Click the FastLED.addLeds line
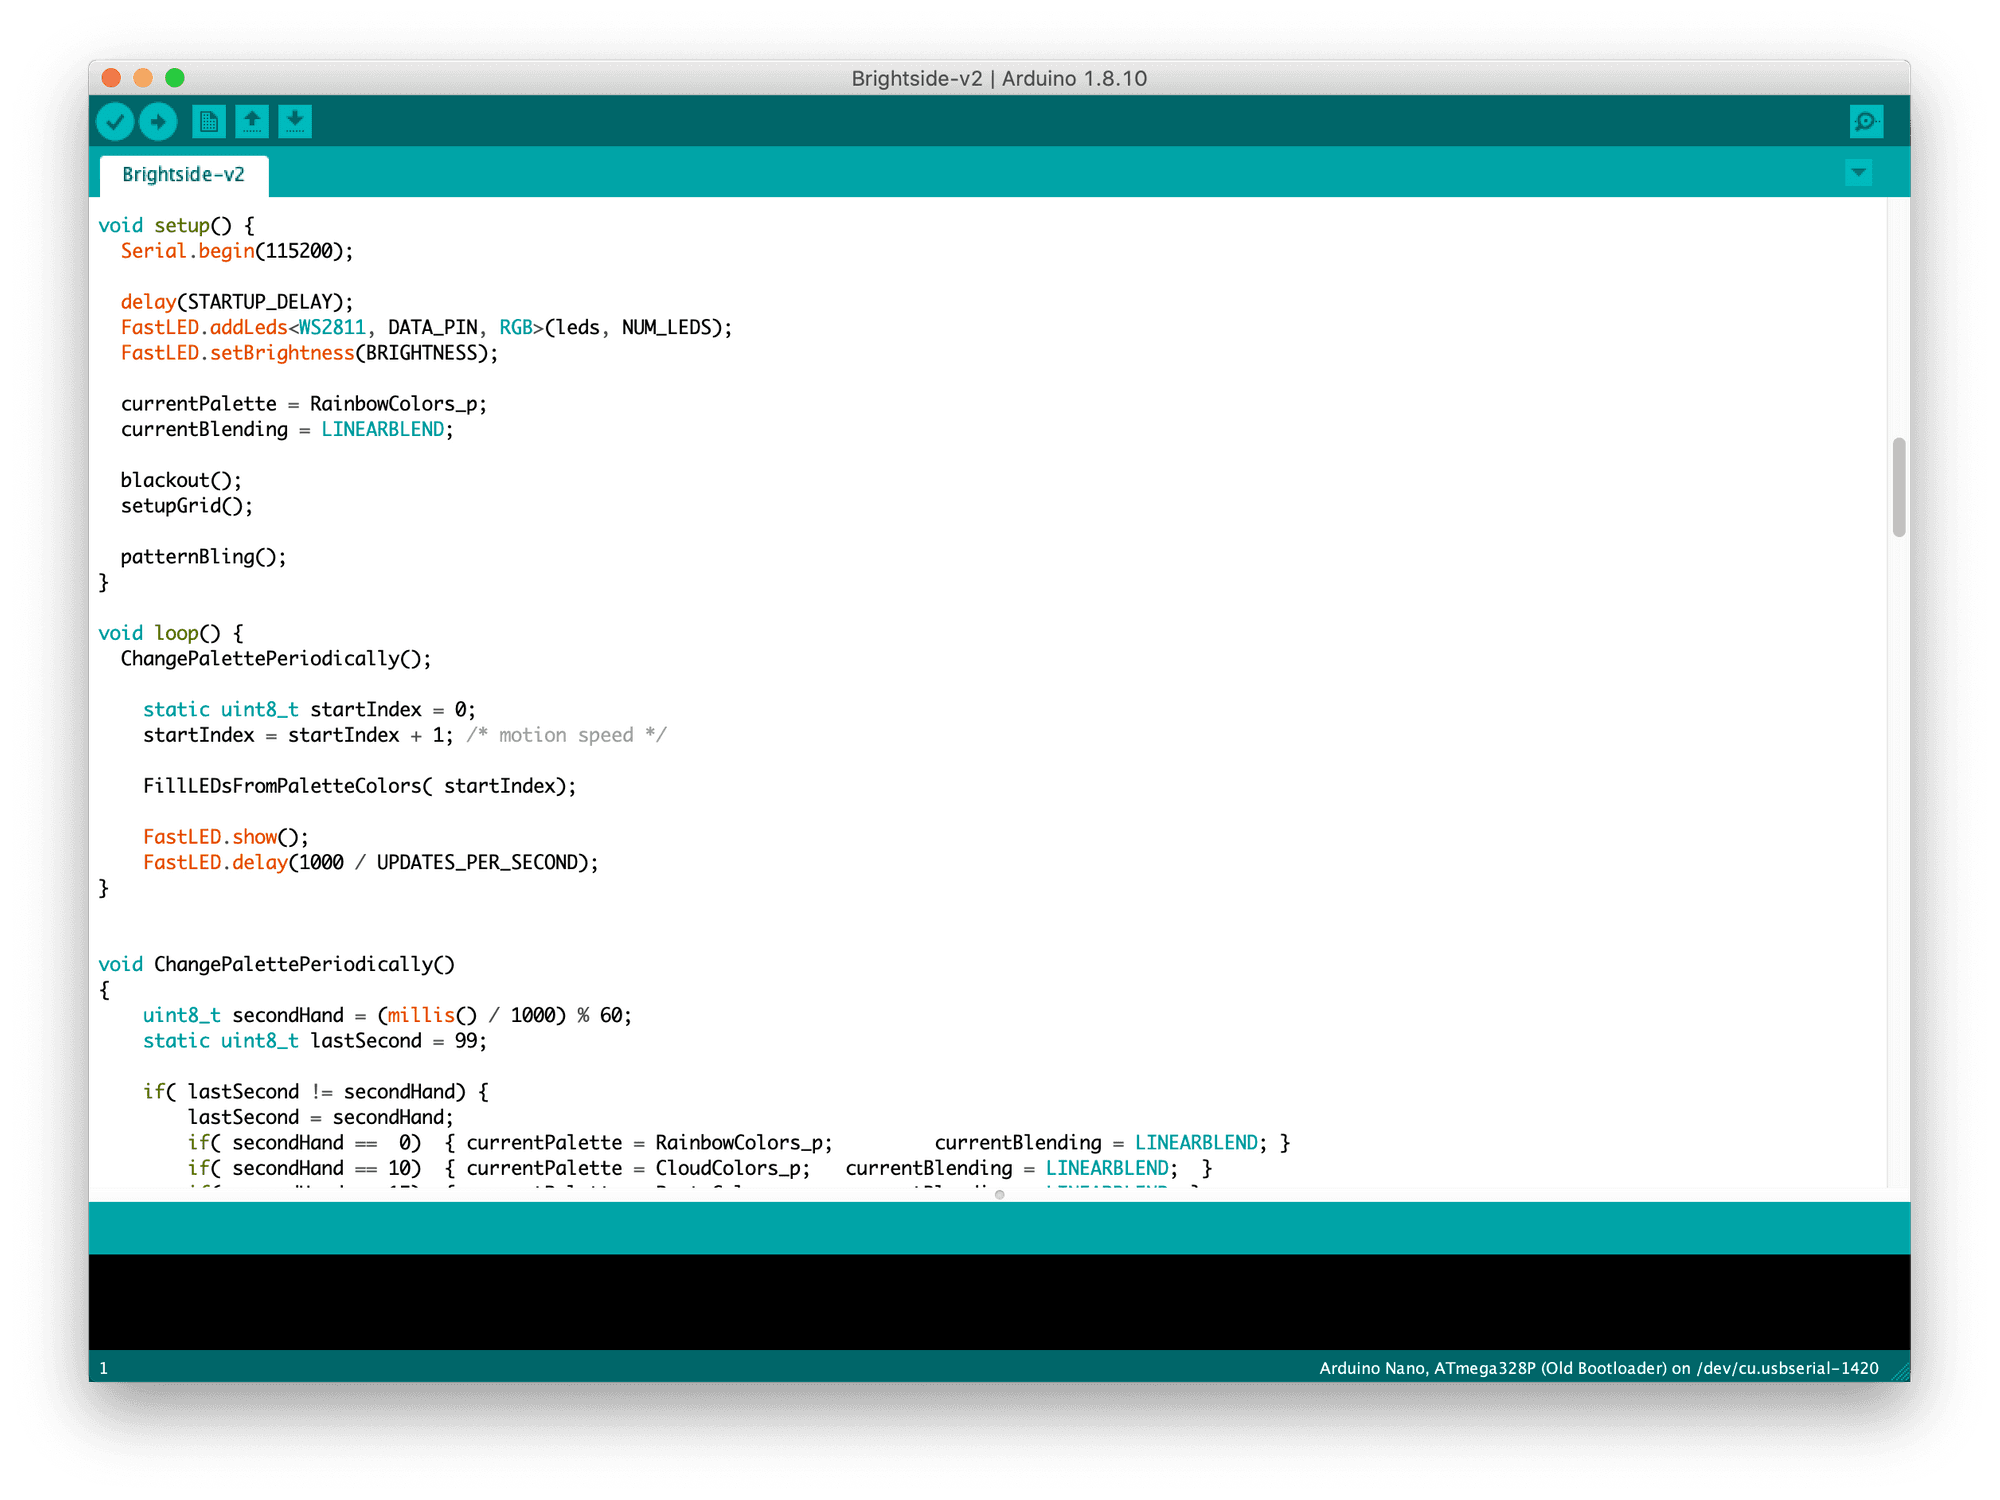The width and height of the screenshot is (2000, 1500). [x=427, y=327]
